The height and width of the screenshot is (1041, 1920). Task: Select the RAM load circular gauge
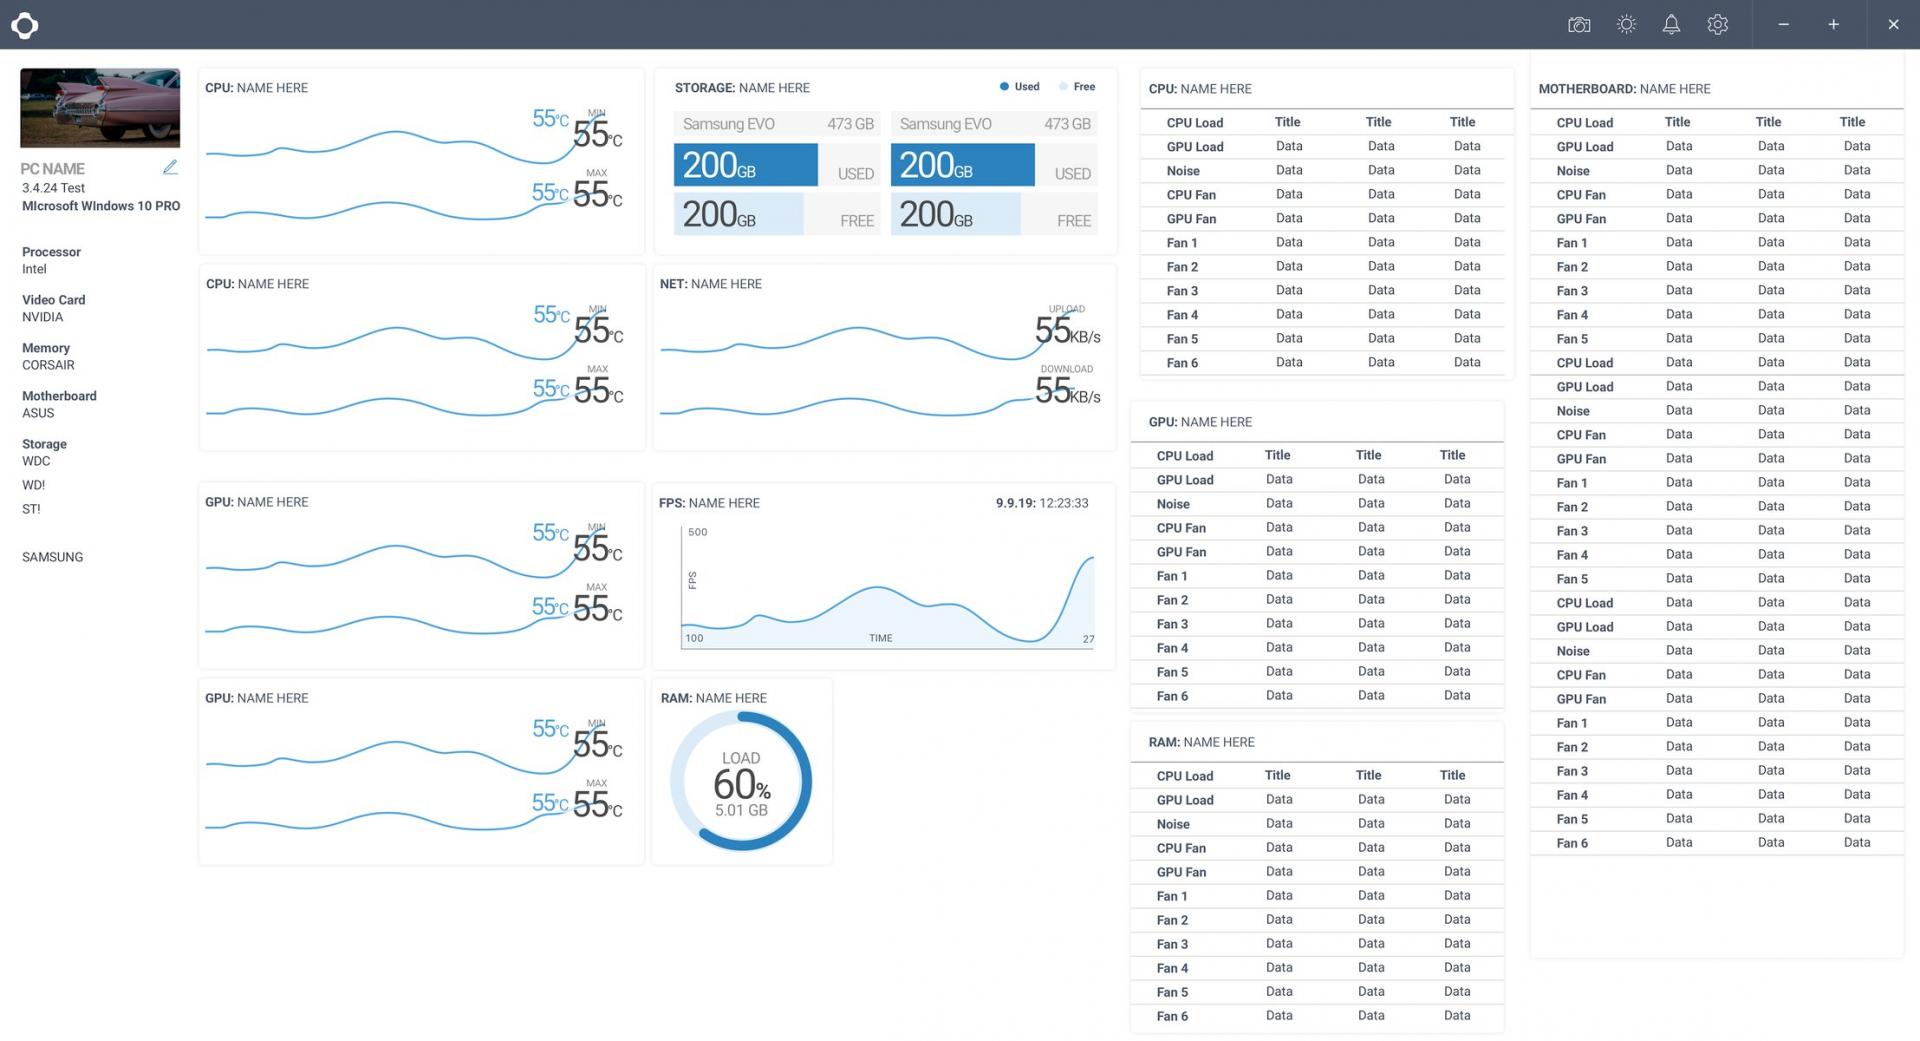point(741,781)
